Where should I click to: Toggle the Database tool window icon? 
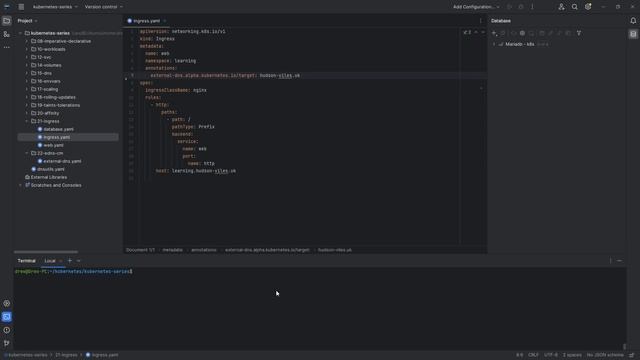point(633,34)
